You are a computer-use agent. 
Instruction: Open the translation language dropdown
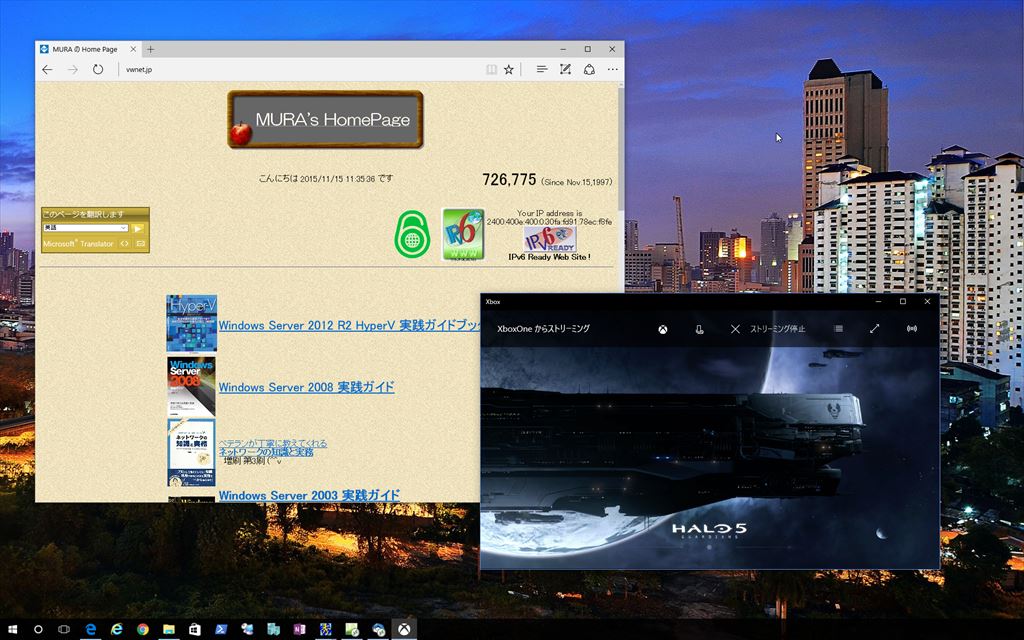tap(85, 228)
